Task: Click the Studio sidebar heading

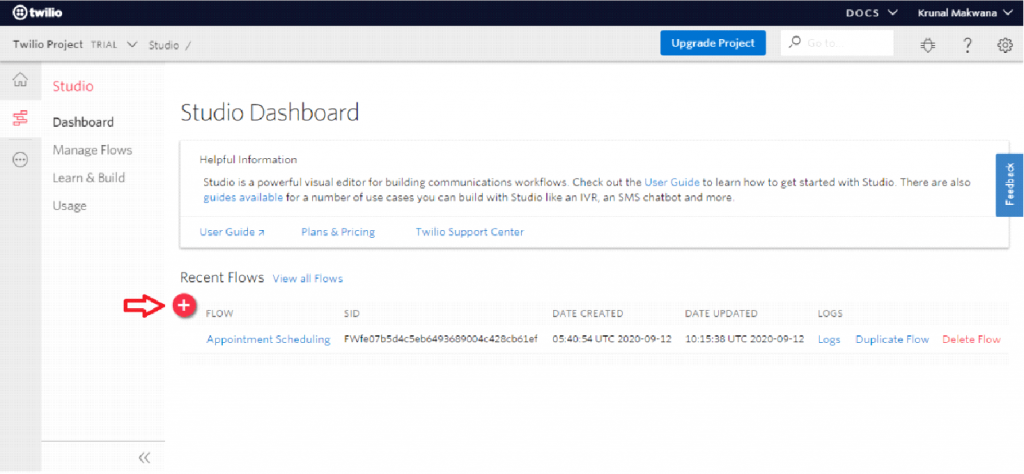Action: [x=73, y=86]
